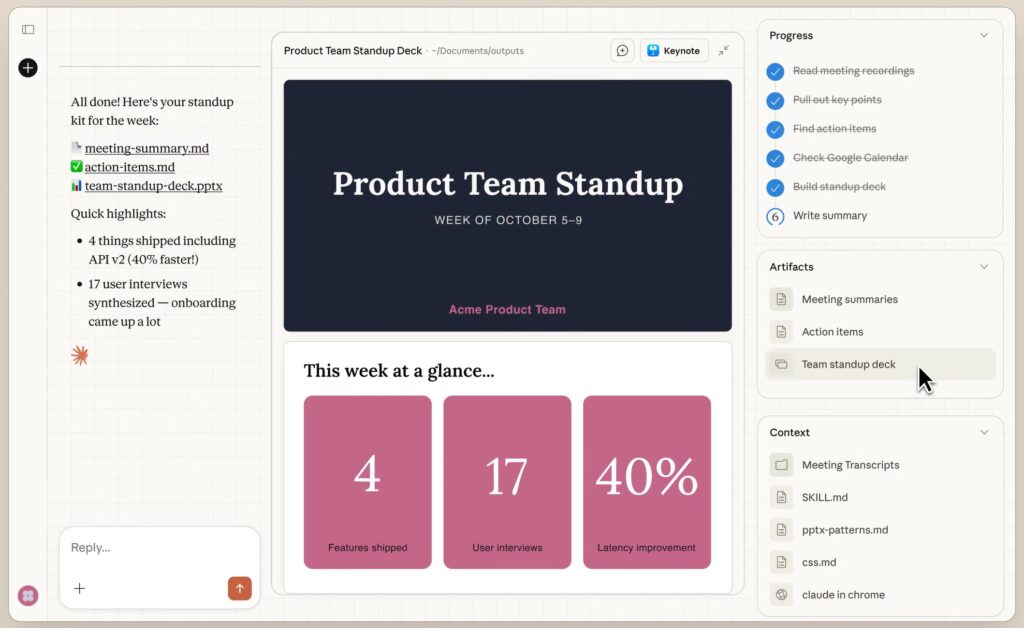Viewport: 1024px width, 628px height.
Task: Click the Write summary progress step indicator
Action: tap(775, 216)
